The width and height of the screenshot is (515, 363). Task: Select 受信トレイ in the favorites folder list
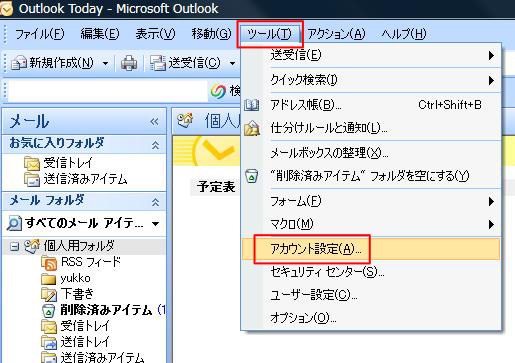[x=68, y=163]
